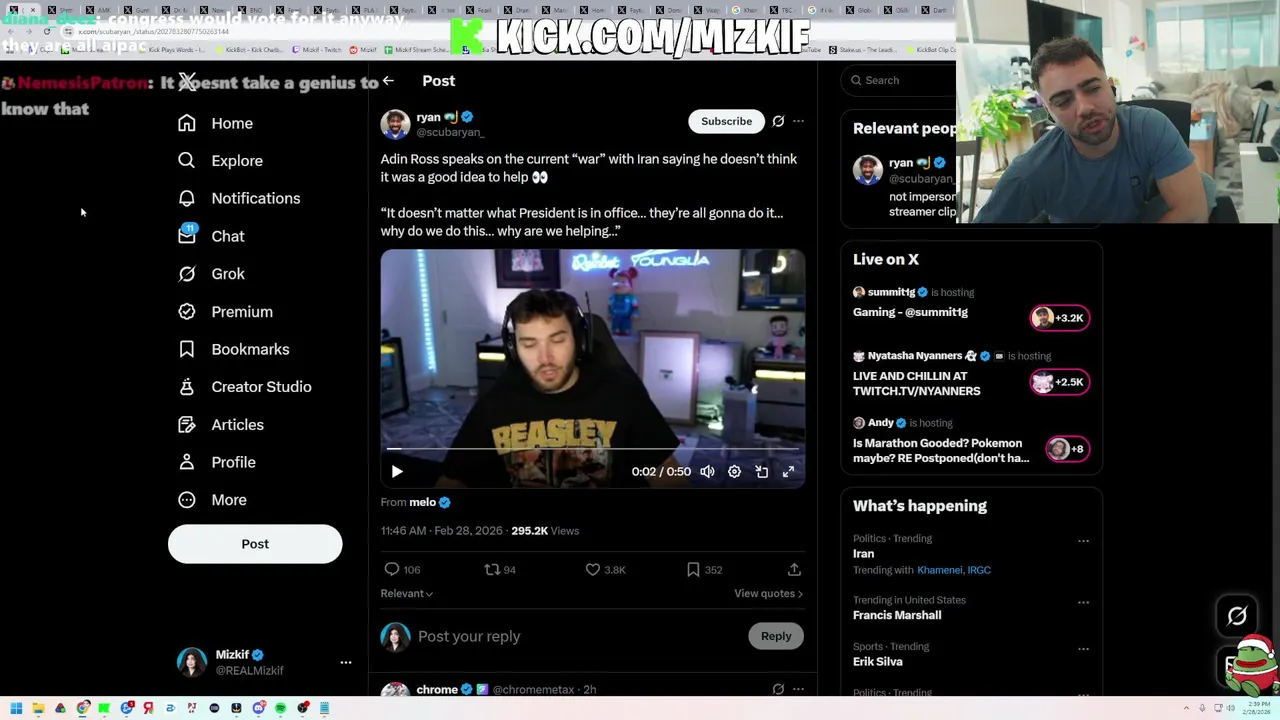Open ryan's avatar in Relevant people
The height and width of the screenshot is (720, 1280).
tap(868, 169)
